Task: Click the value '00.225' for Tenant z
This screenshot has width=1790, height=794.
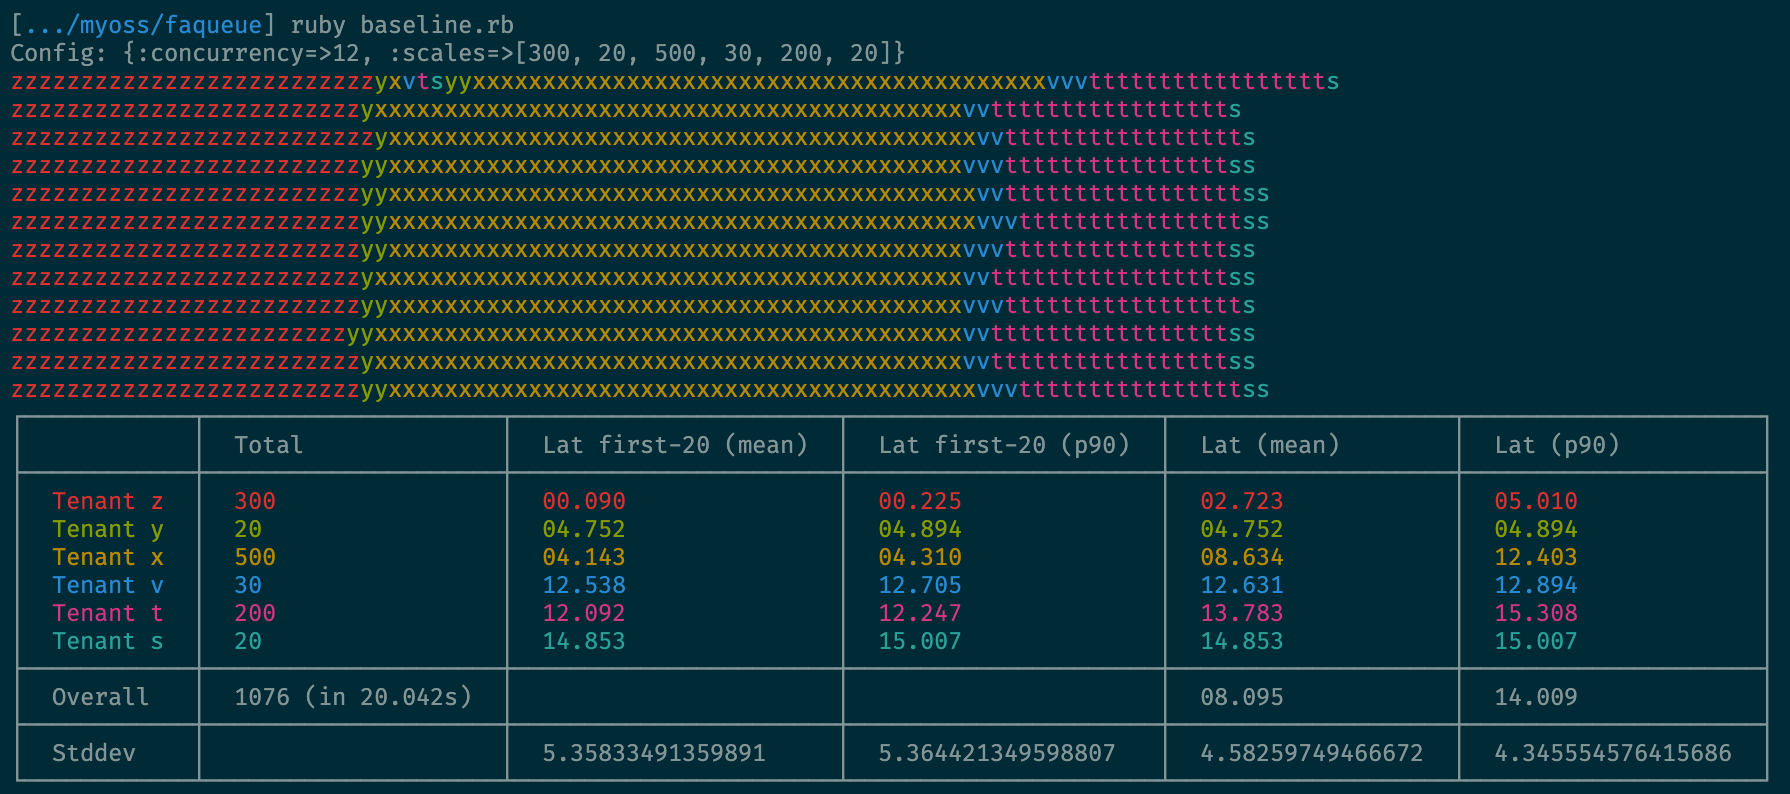Action: 920,501
